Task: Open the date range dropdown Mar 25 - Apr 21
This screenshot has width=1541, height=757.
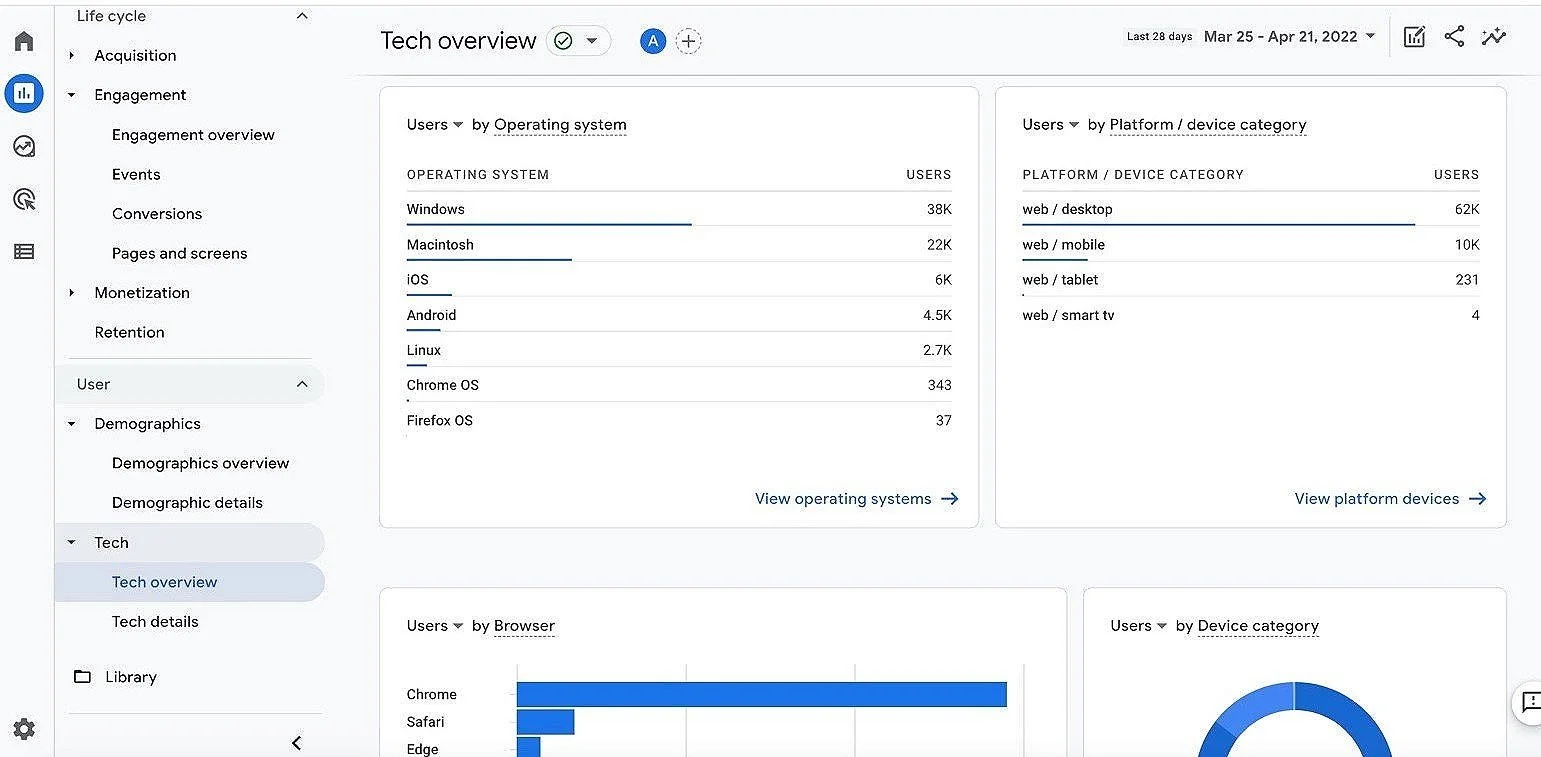Action: (x=1289, y=37)
